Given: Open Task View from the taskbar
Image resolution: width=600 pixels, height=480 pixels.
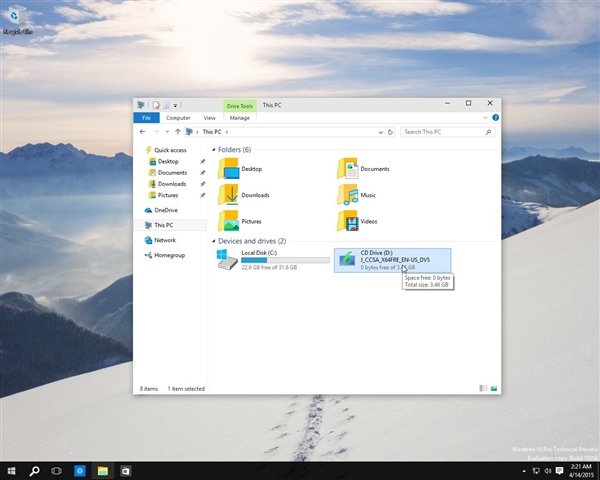Looking at the screenshot, I should pos(57,470).
